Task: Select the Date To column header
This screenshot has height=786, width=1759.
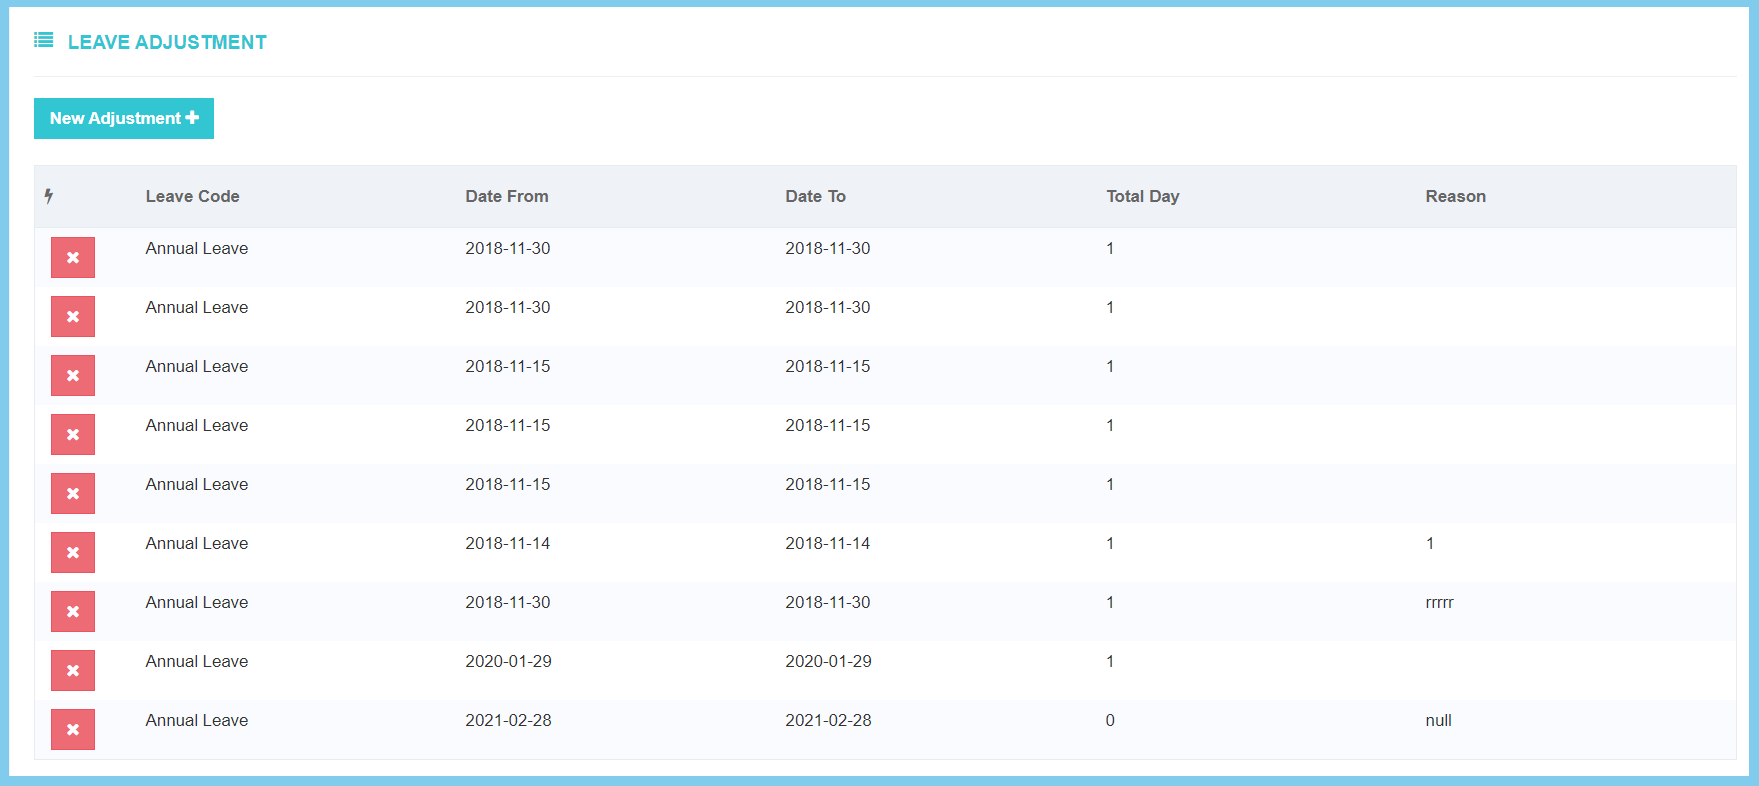Action: [815, 196]
